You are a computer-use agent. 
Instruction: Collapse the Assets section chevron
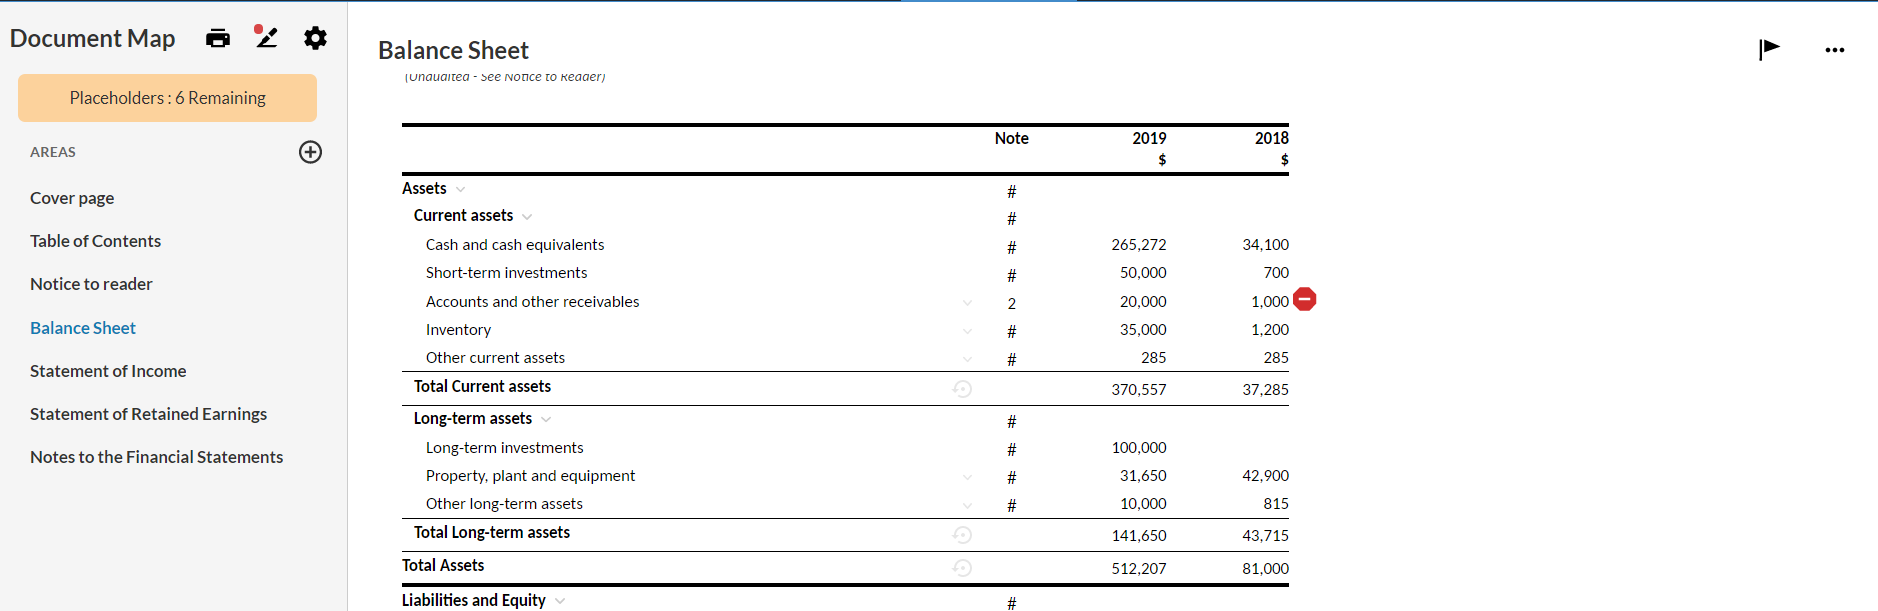[460, 189]
